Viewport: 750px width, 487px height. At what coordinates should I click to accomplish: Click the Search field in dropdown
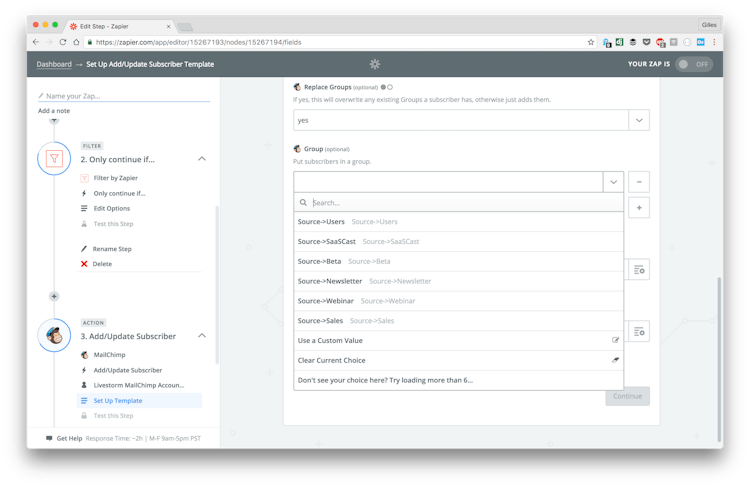click(460, 202)
